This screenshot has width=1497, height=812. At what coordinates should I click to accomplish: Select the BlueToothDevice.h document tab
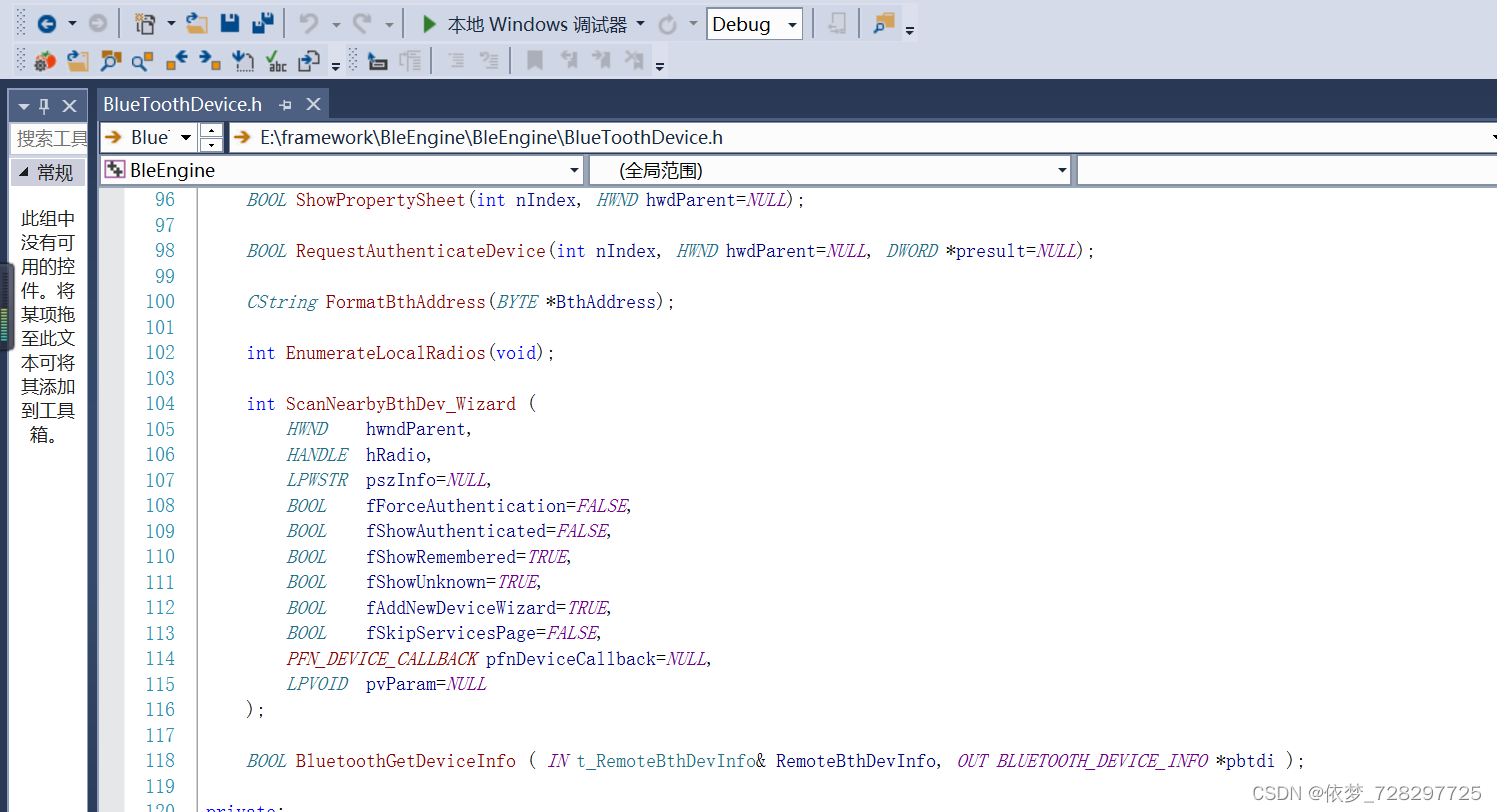(x=182, y=105)
